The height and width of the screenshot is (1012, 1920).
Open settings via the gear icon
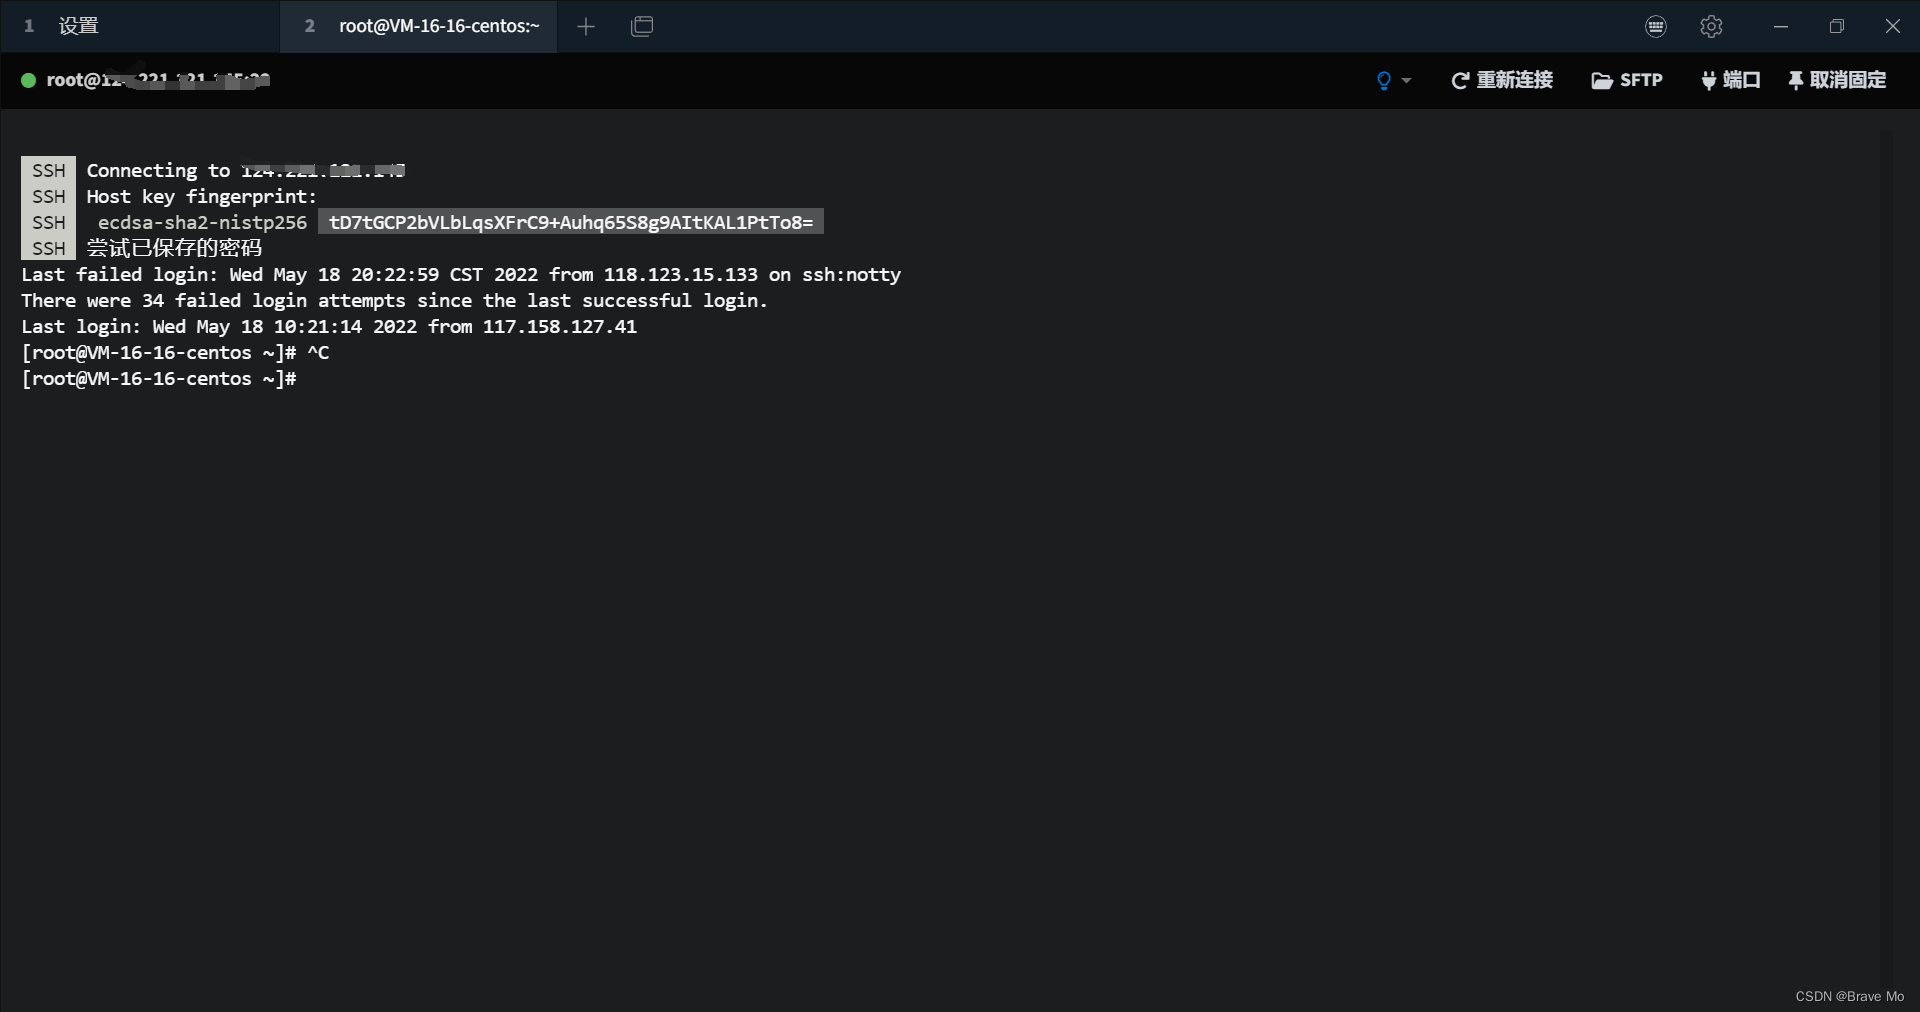1711,26
